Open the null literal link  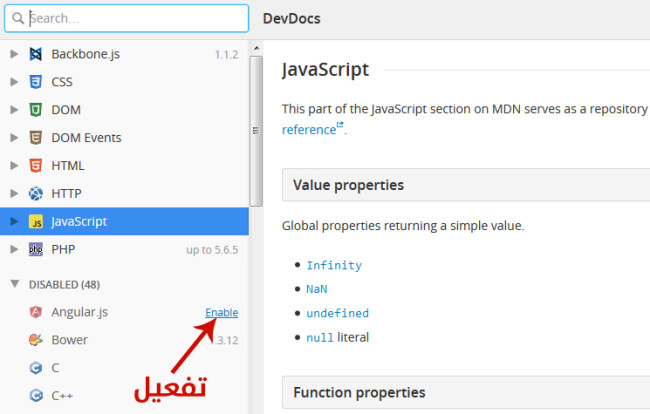tap(320, 337)
